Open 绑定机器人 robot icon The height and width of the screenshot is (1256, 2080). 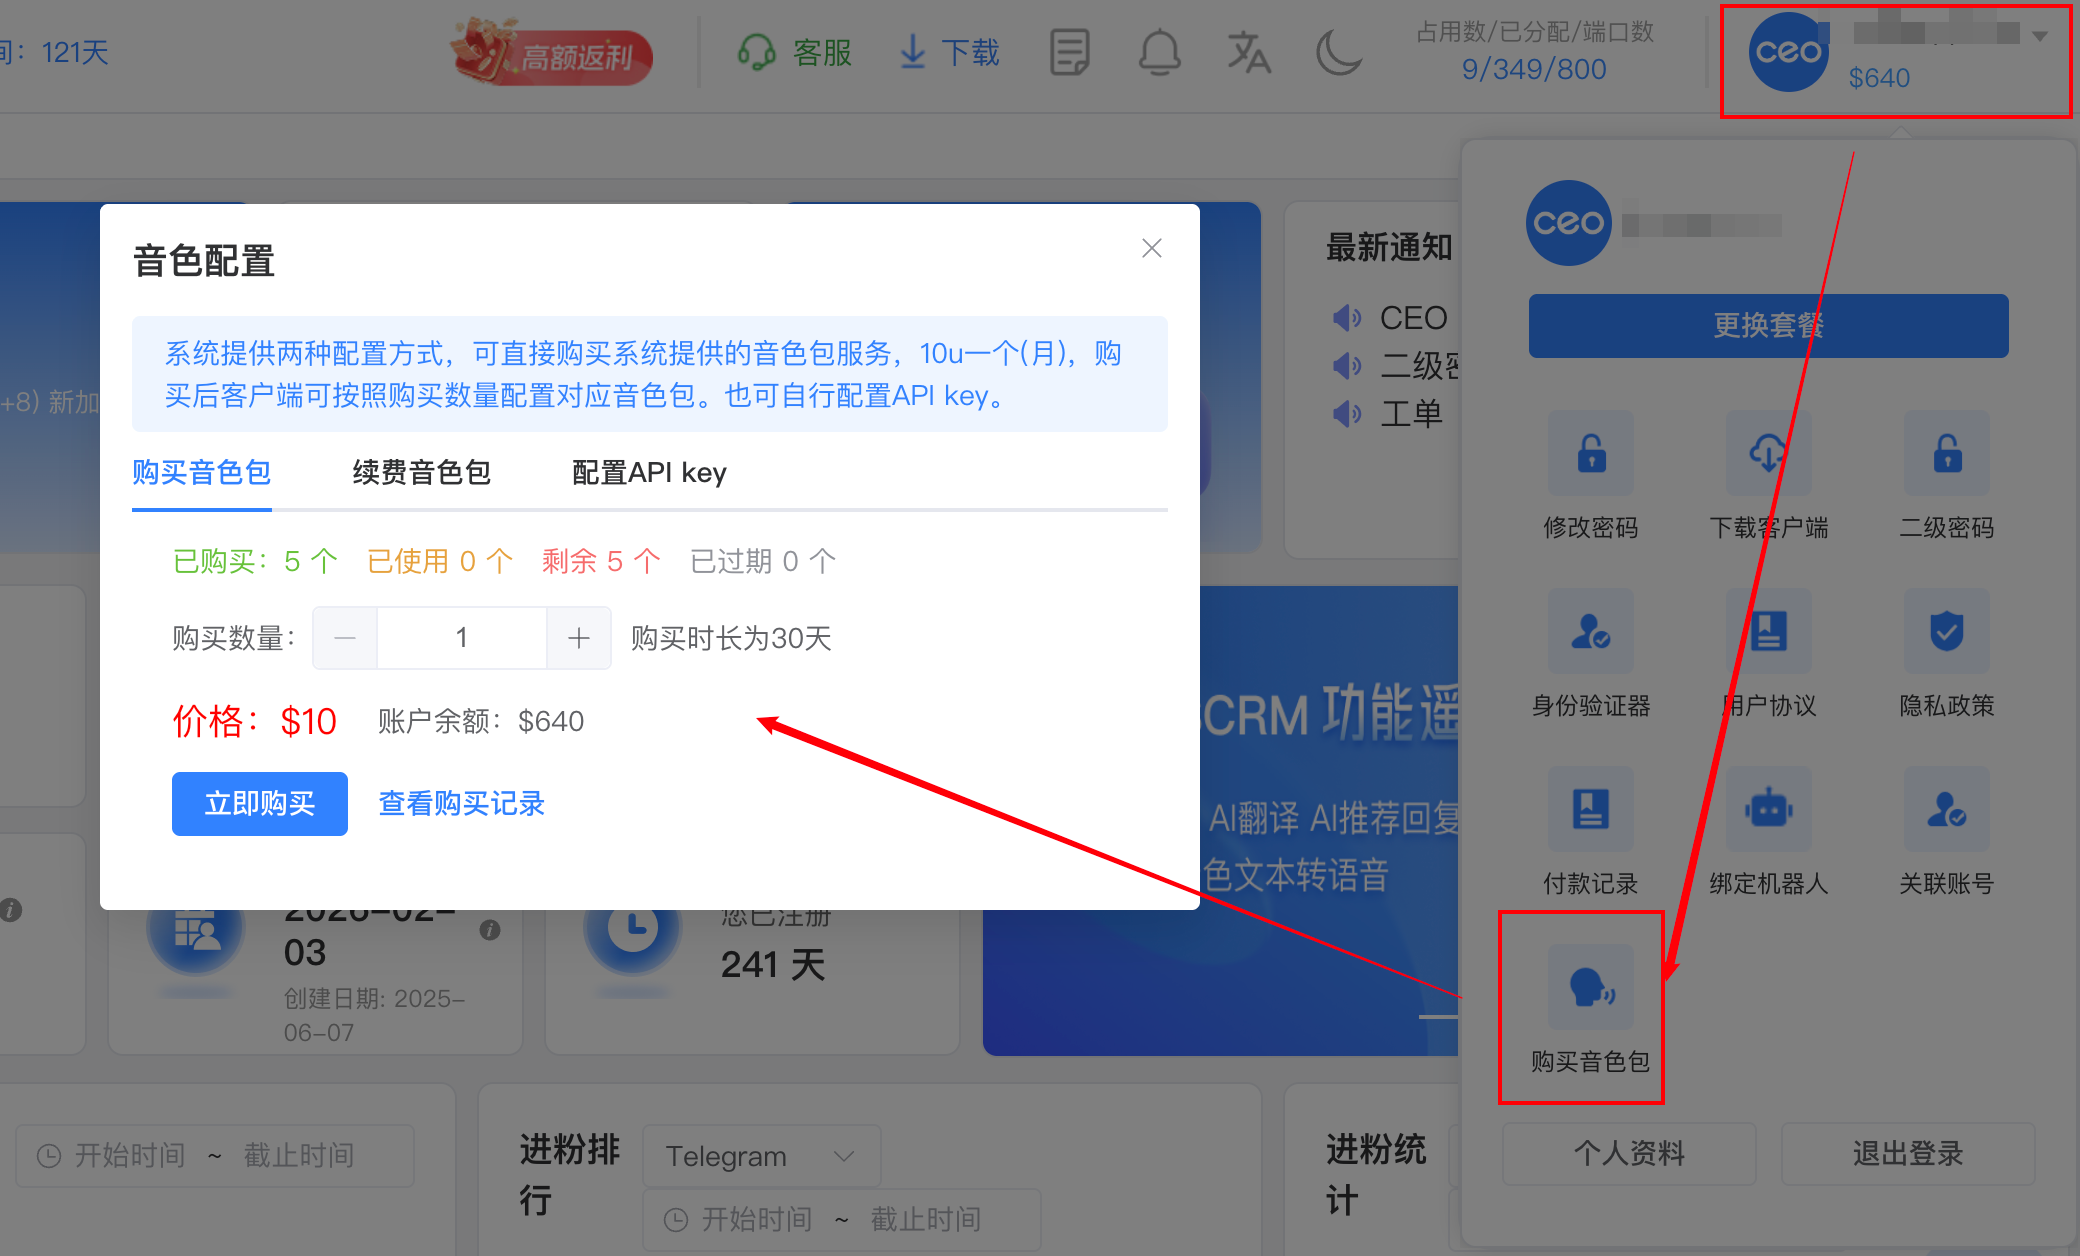1768,810
